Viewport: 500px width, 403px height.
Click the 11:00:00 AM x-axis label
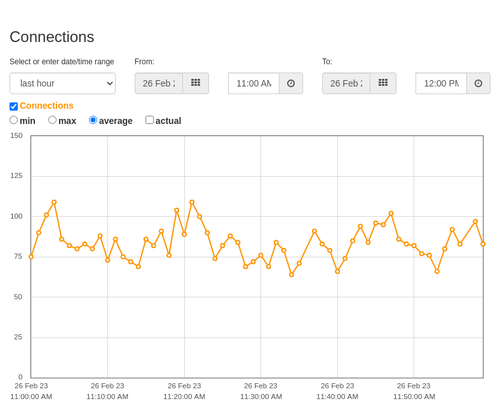coord(31,391)
